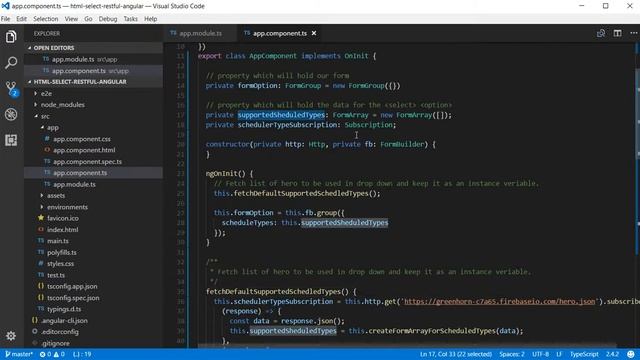
Task: Open tsconfig.spec.json file
Action: 93,298
